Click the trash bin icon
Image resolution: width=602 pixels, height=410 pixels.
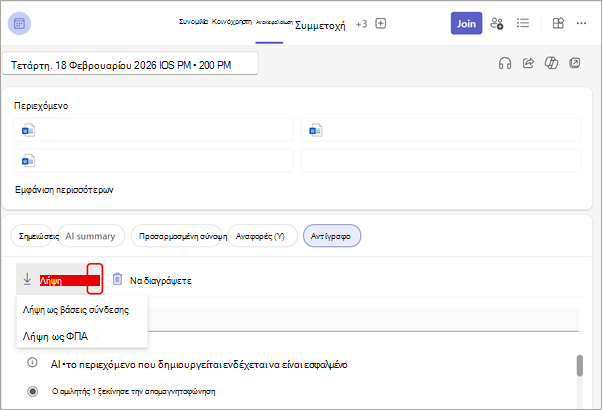coord(117,279)
